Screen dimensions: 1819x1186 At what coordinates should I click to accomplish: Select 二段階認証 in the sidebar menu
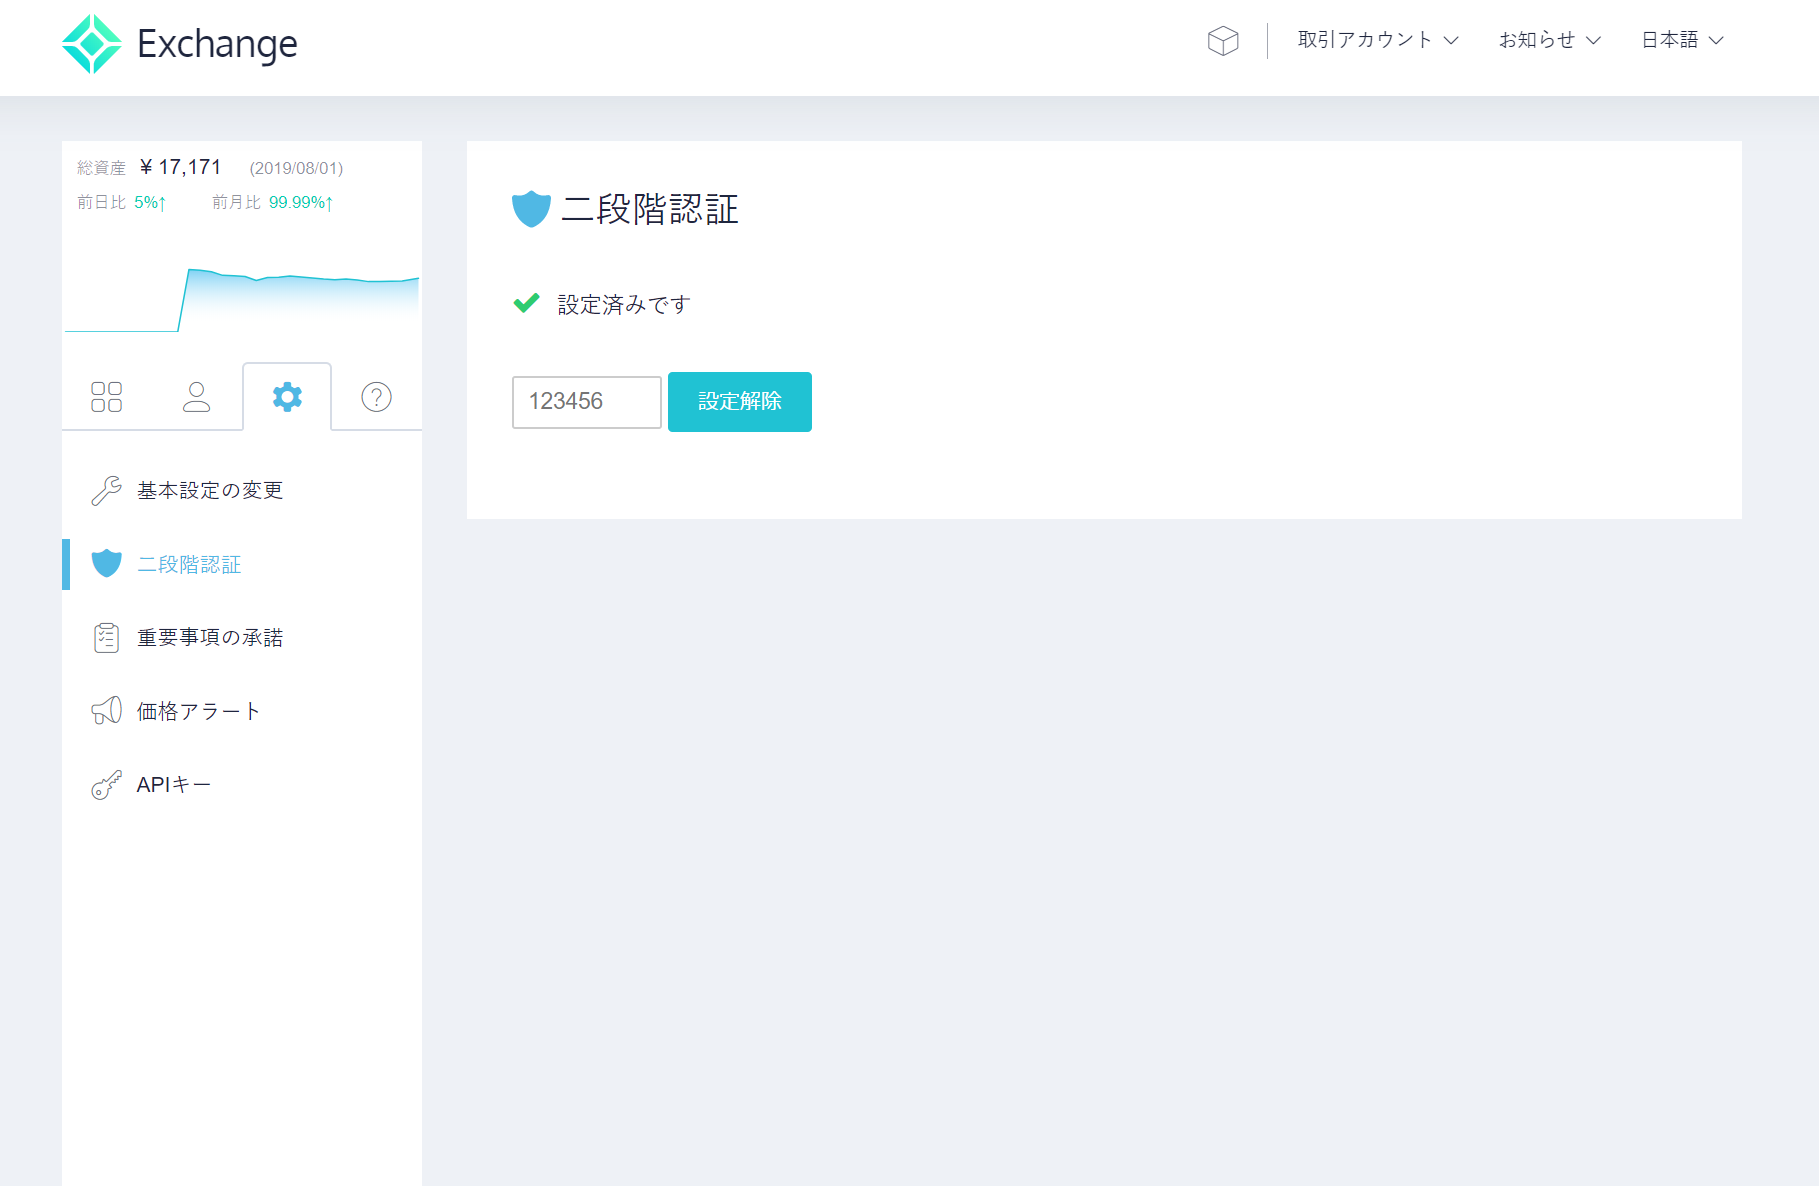click(x=189, y=564)
